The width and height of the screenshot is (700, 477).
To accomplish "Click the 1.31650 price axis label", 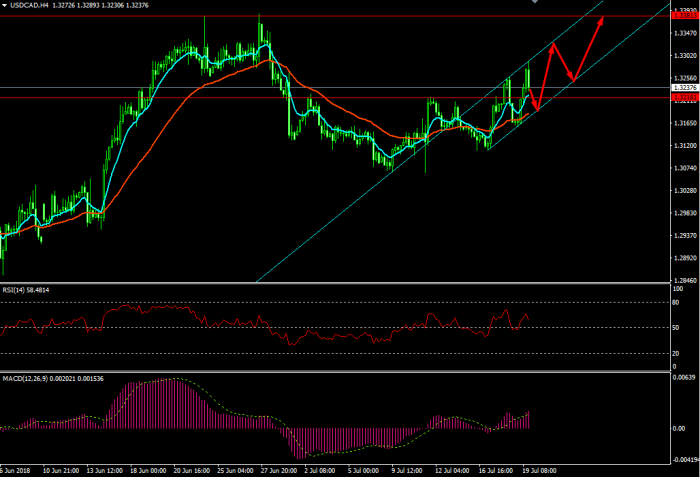I will pyautogui.click(x=685, y=123).
